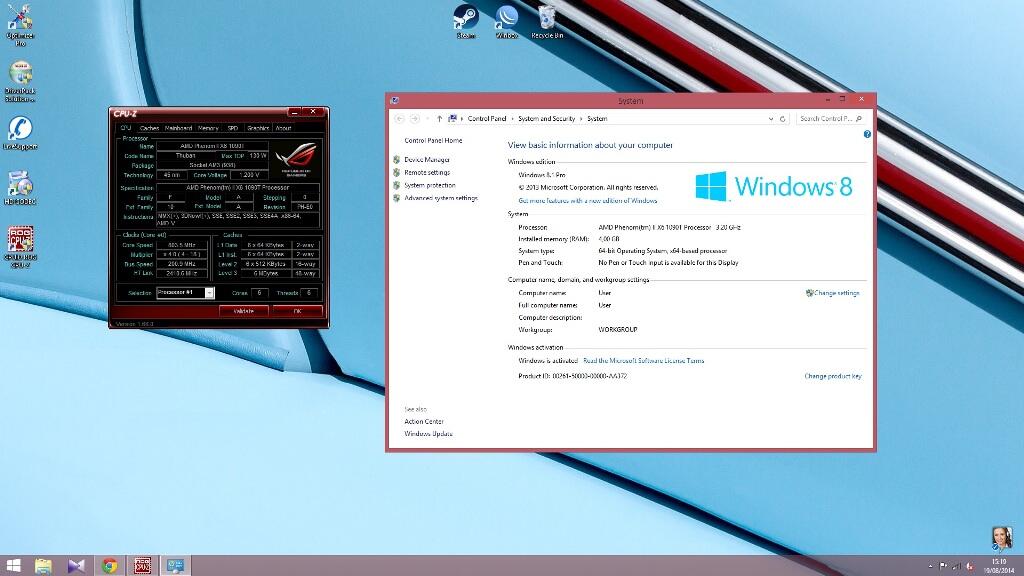Open Action Center link under See also
Screen dimensions: 1024x576
[x=424, y=422]
